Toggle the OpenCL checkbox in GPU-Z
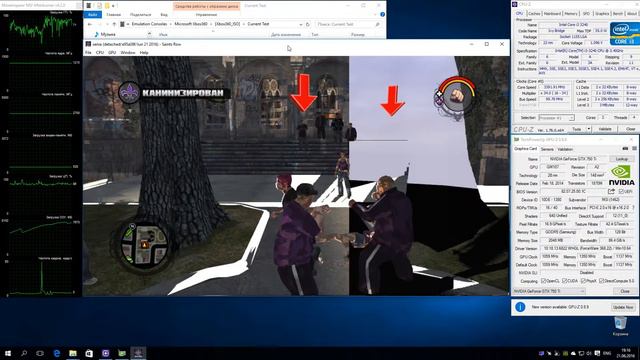Screen dimensions: 640x360 [x=543, y=281]
